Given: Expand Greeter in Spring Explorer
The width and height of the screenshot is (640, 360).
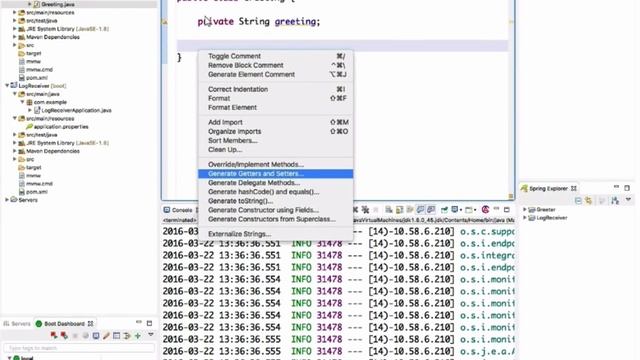Looking at the screenshot, I should point(525,209).
